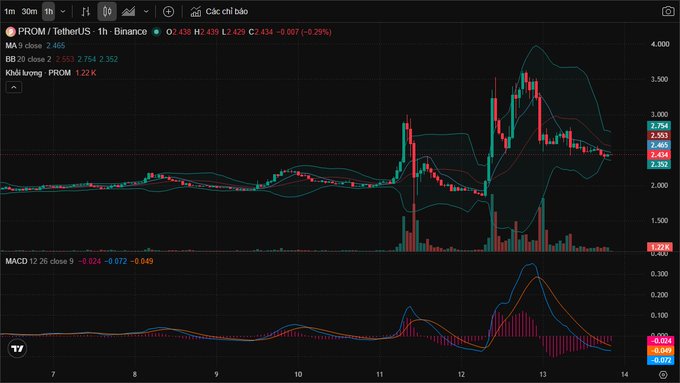
Task: Click date 10 on the time axis
Action: 298,374
